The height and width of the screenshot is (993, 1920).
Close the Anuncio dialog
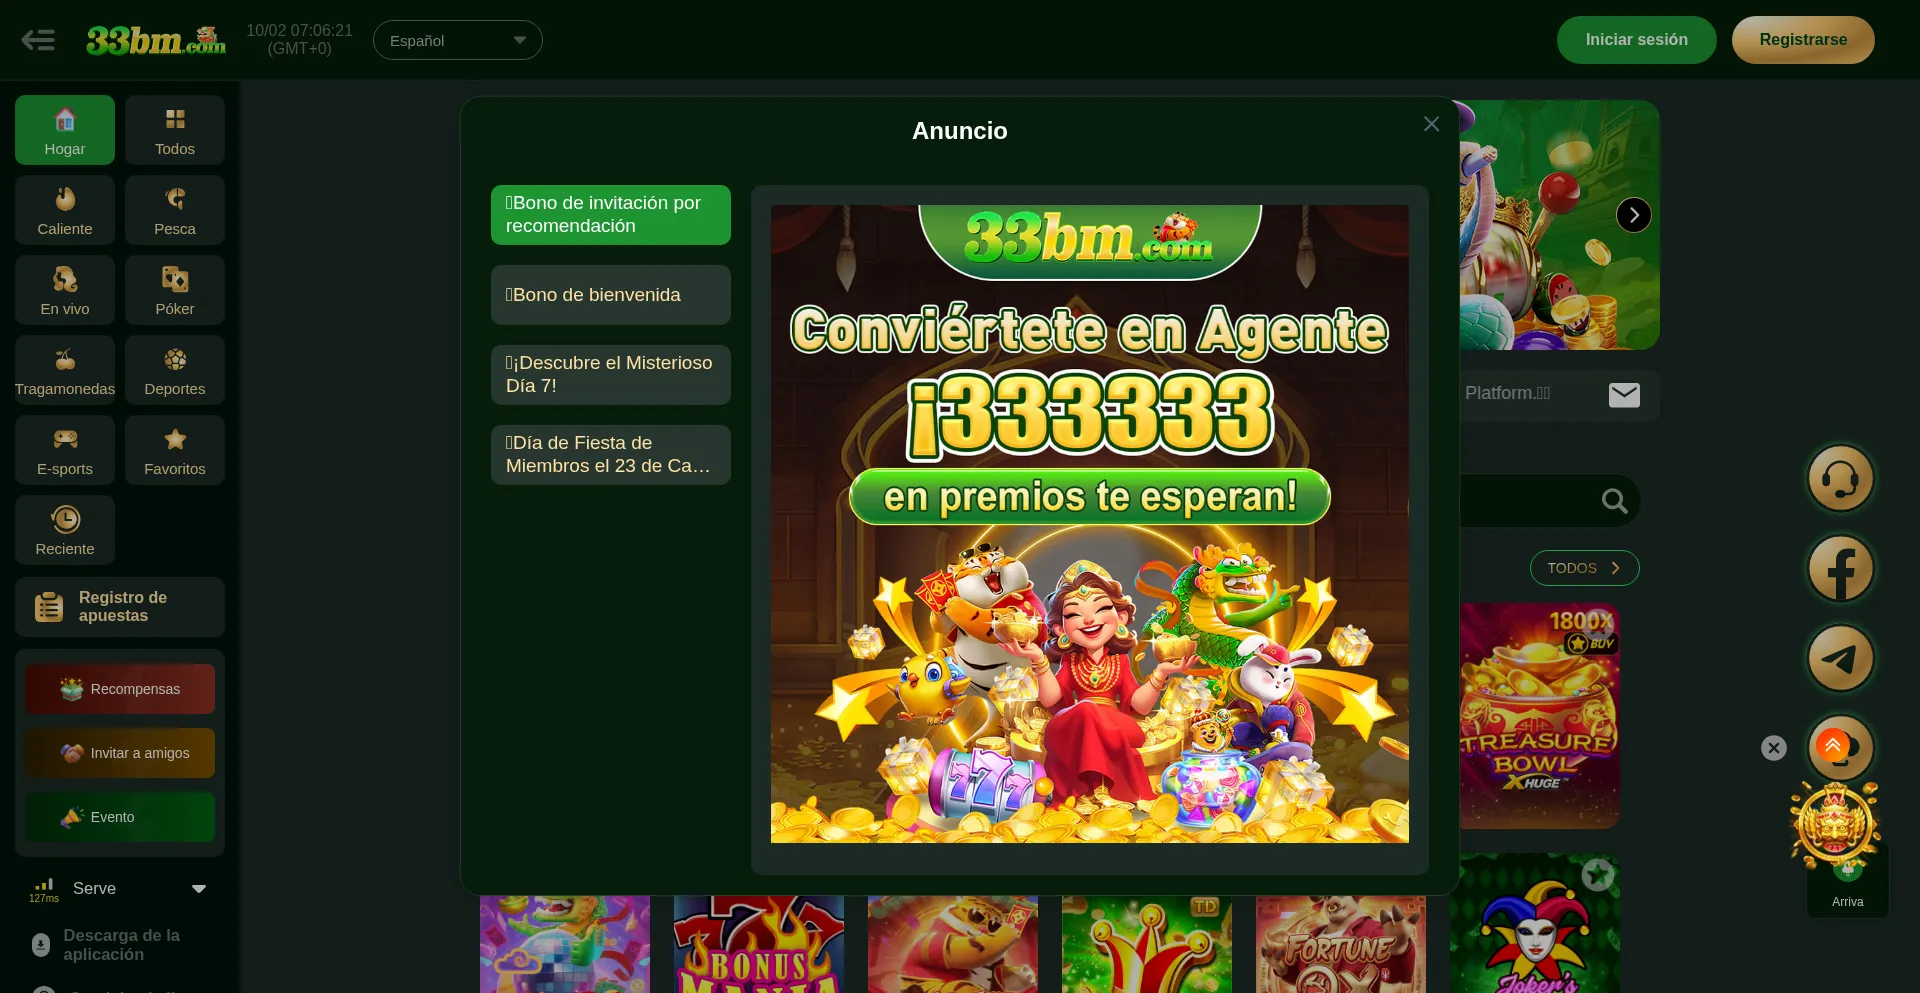click(1431, 124)
